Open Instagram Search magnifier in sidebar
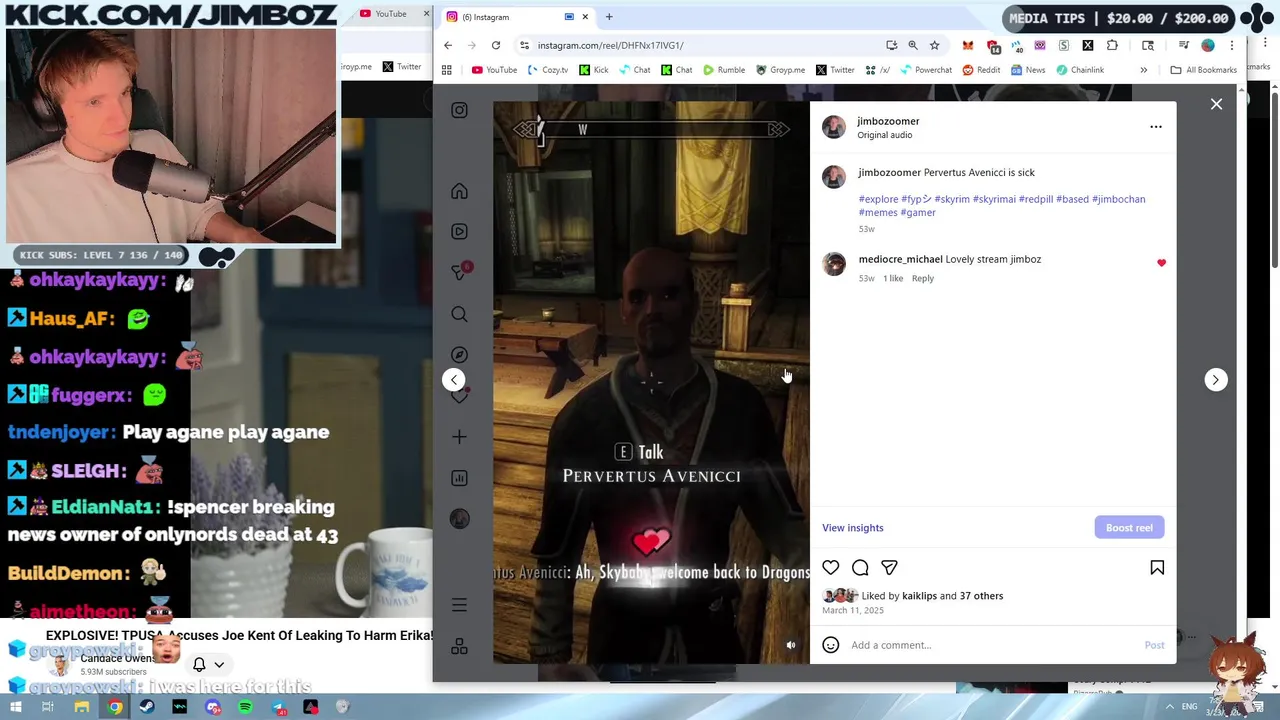Image resolution: width=1280 pixels, height=720 pixels. point(459,314)
